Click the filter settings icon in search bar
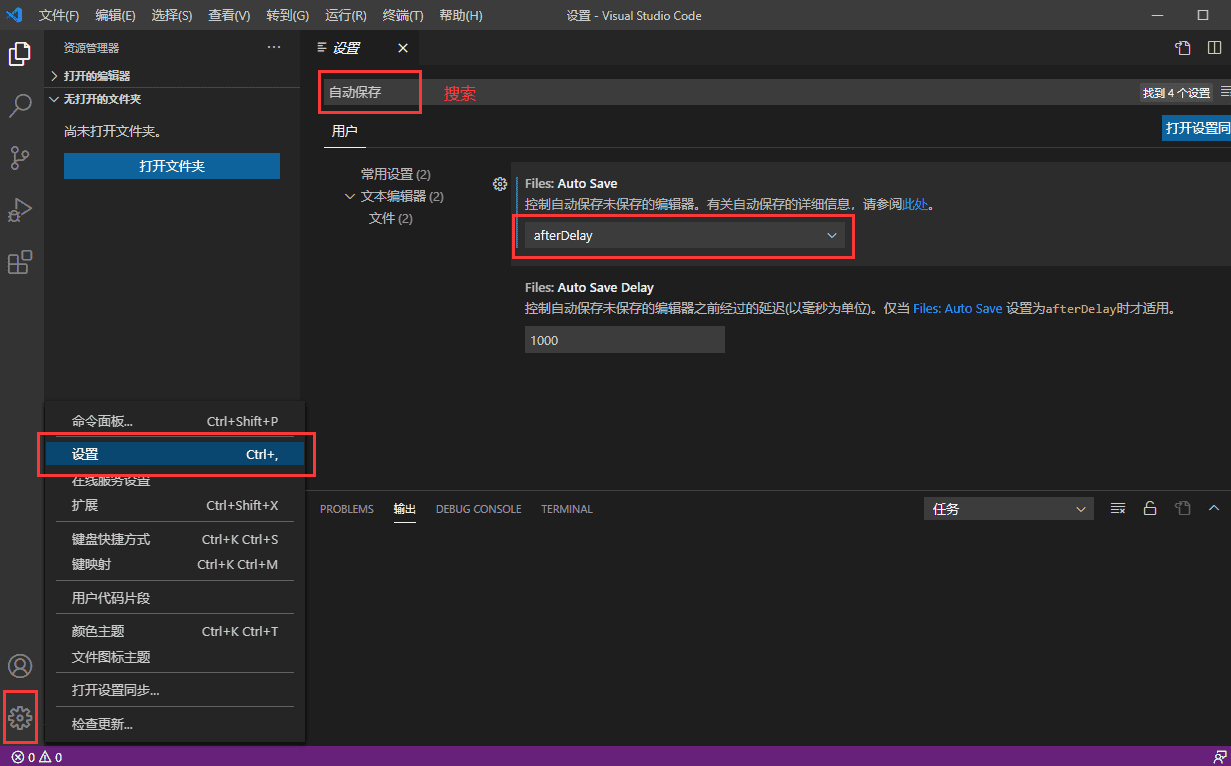The height and width of the screenshot is (766, 1231). [x=1225, y=92]
